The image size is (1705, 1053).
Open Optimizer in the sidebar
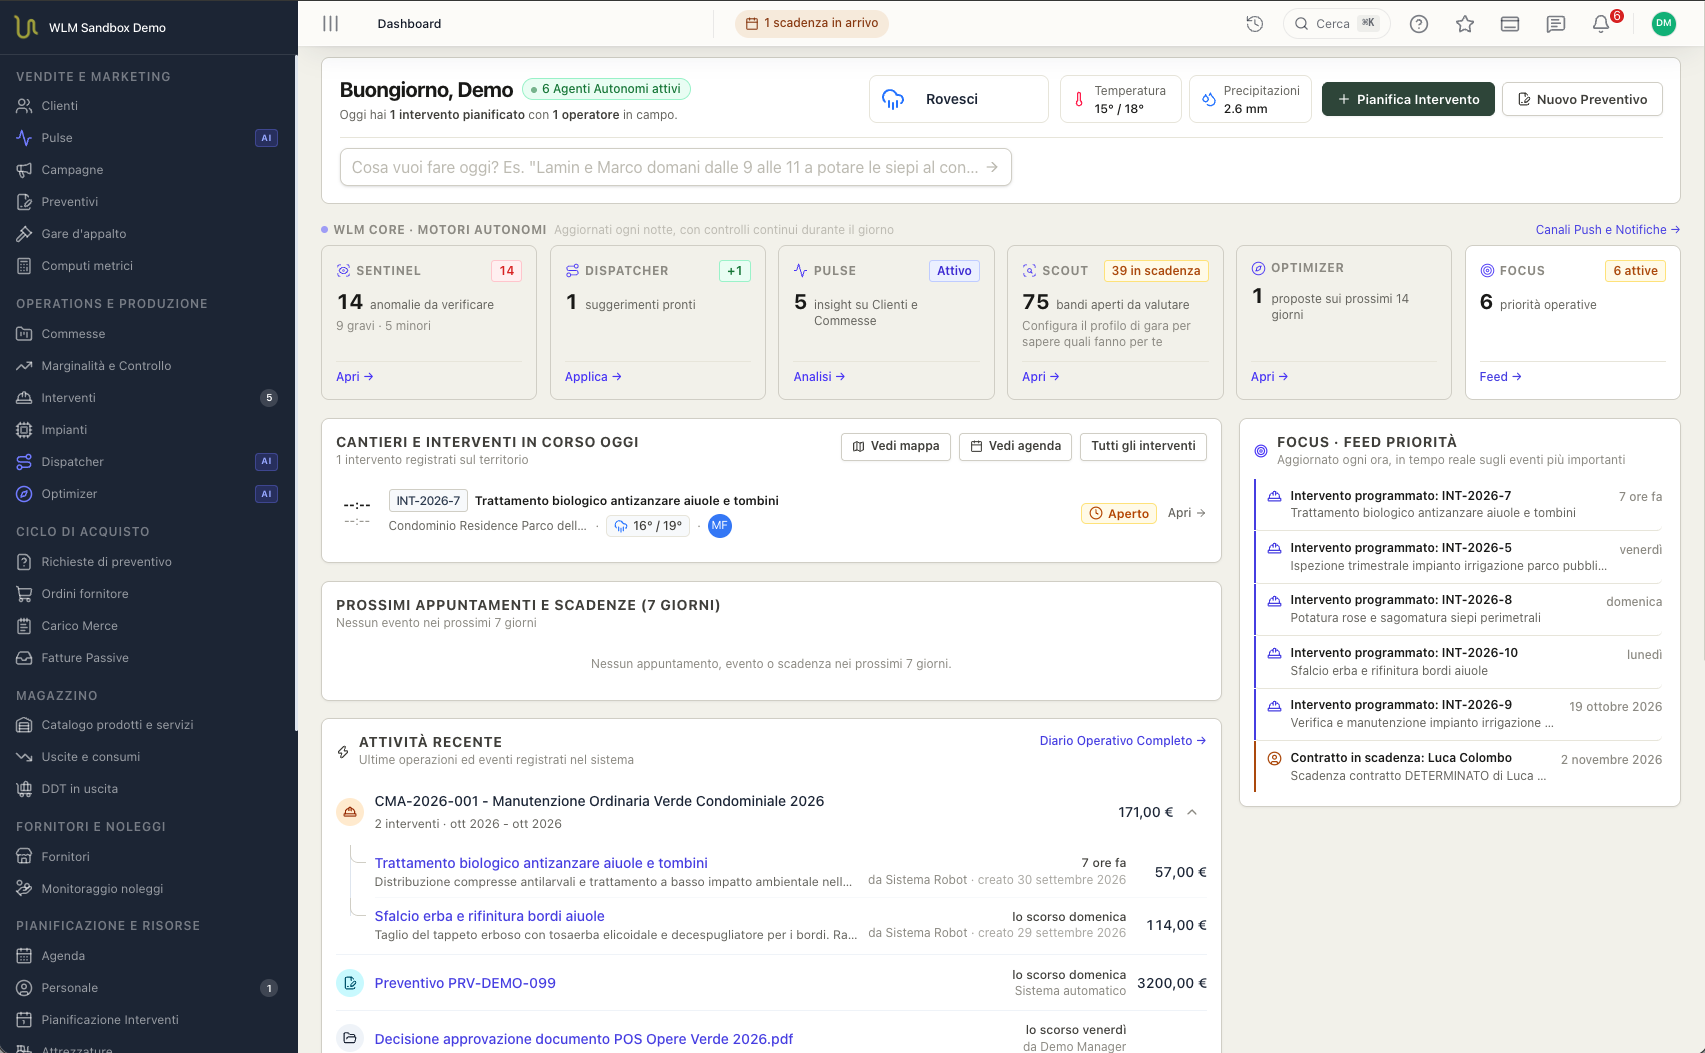click(147, 494)
